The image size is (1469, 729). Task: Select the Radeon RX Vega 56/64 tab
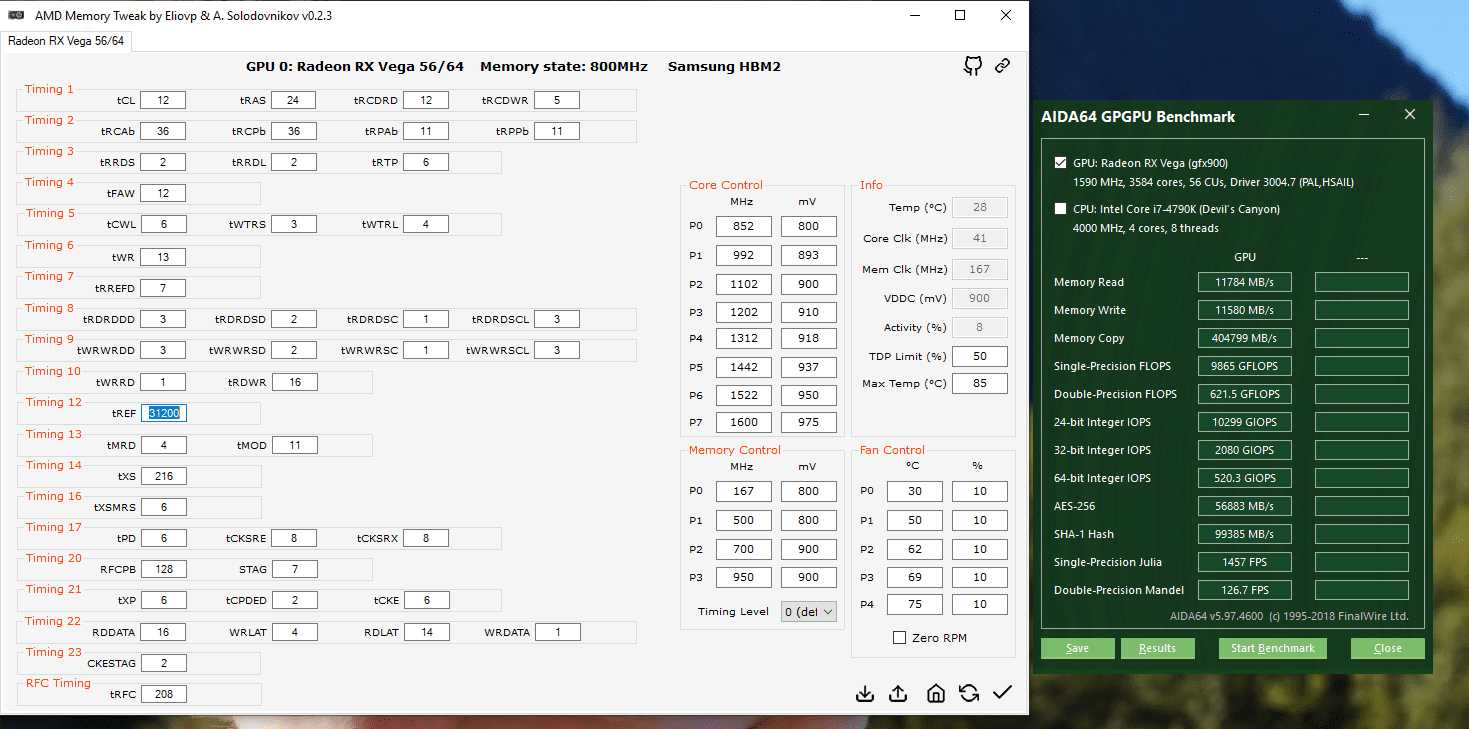coord(66,41)
